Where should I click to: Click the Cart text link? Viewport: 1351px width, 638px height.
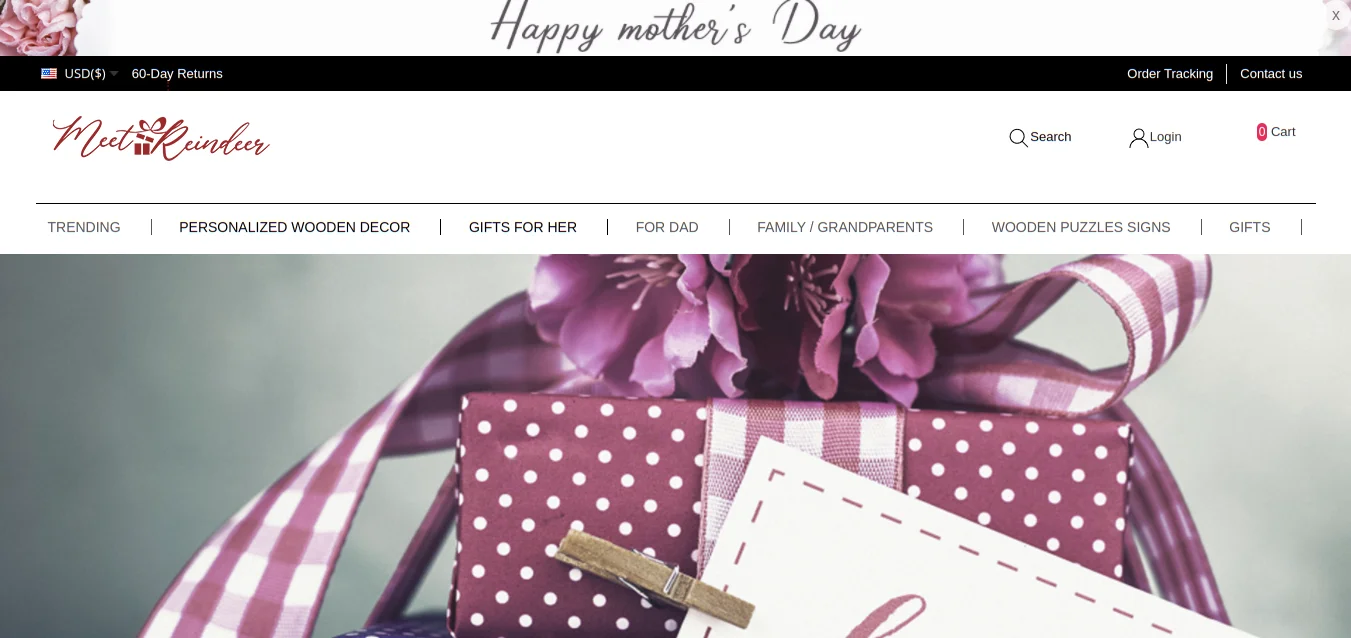tap(1283, 132)
